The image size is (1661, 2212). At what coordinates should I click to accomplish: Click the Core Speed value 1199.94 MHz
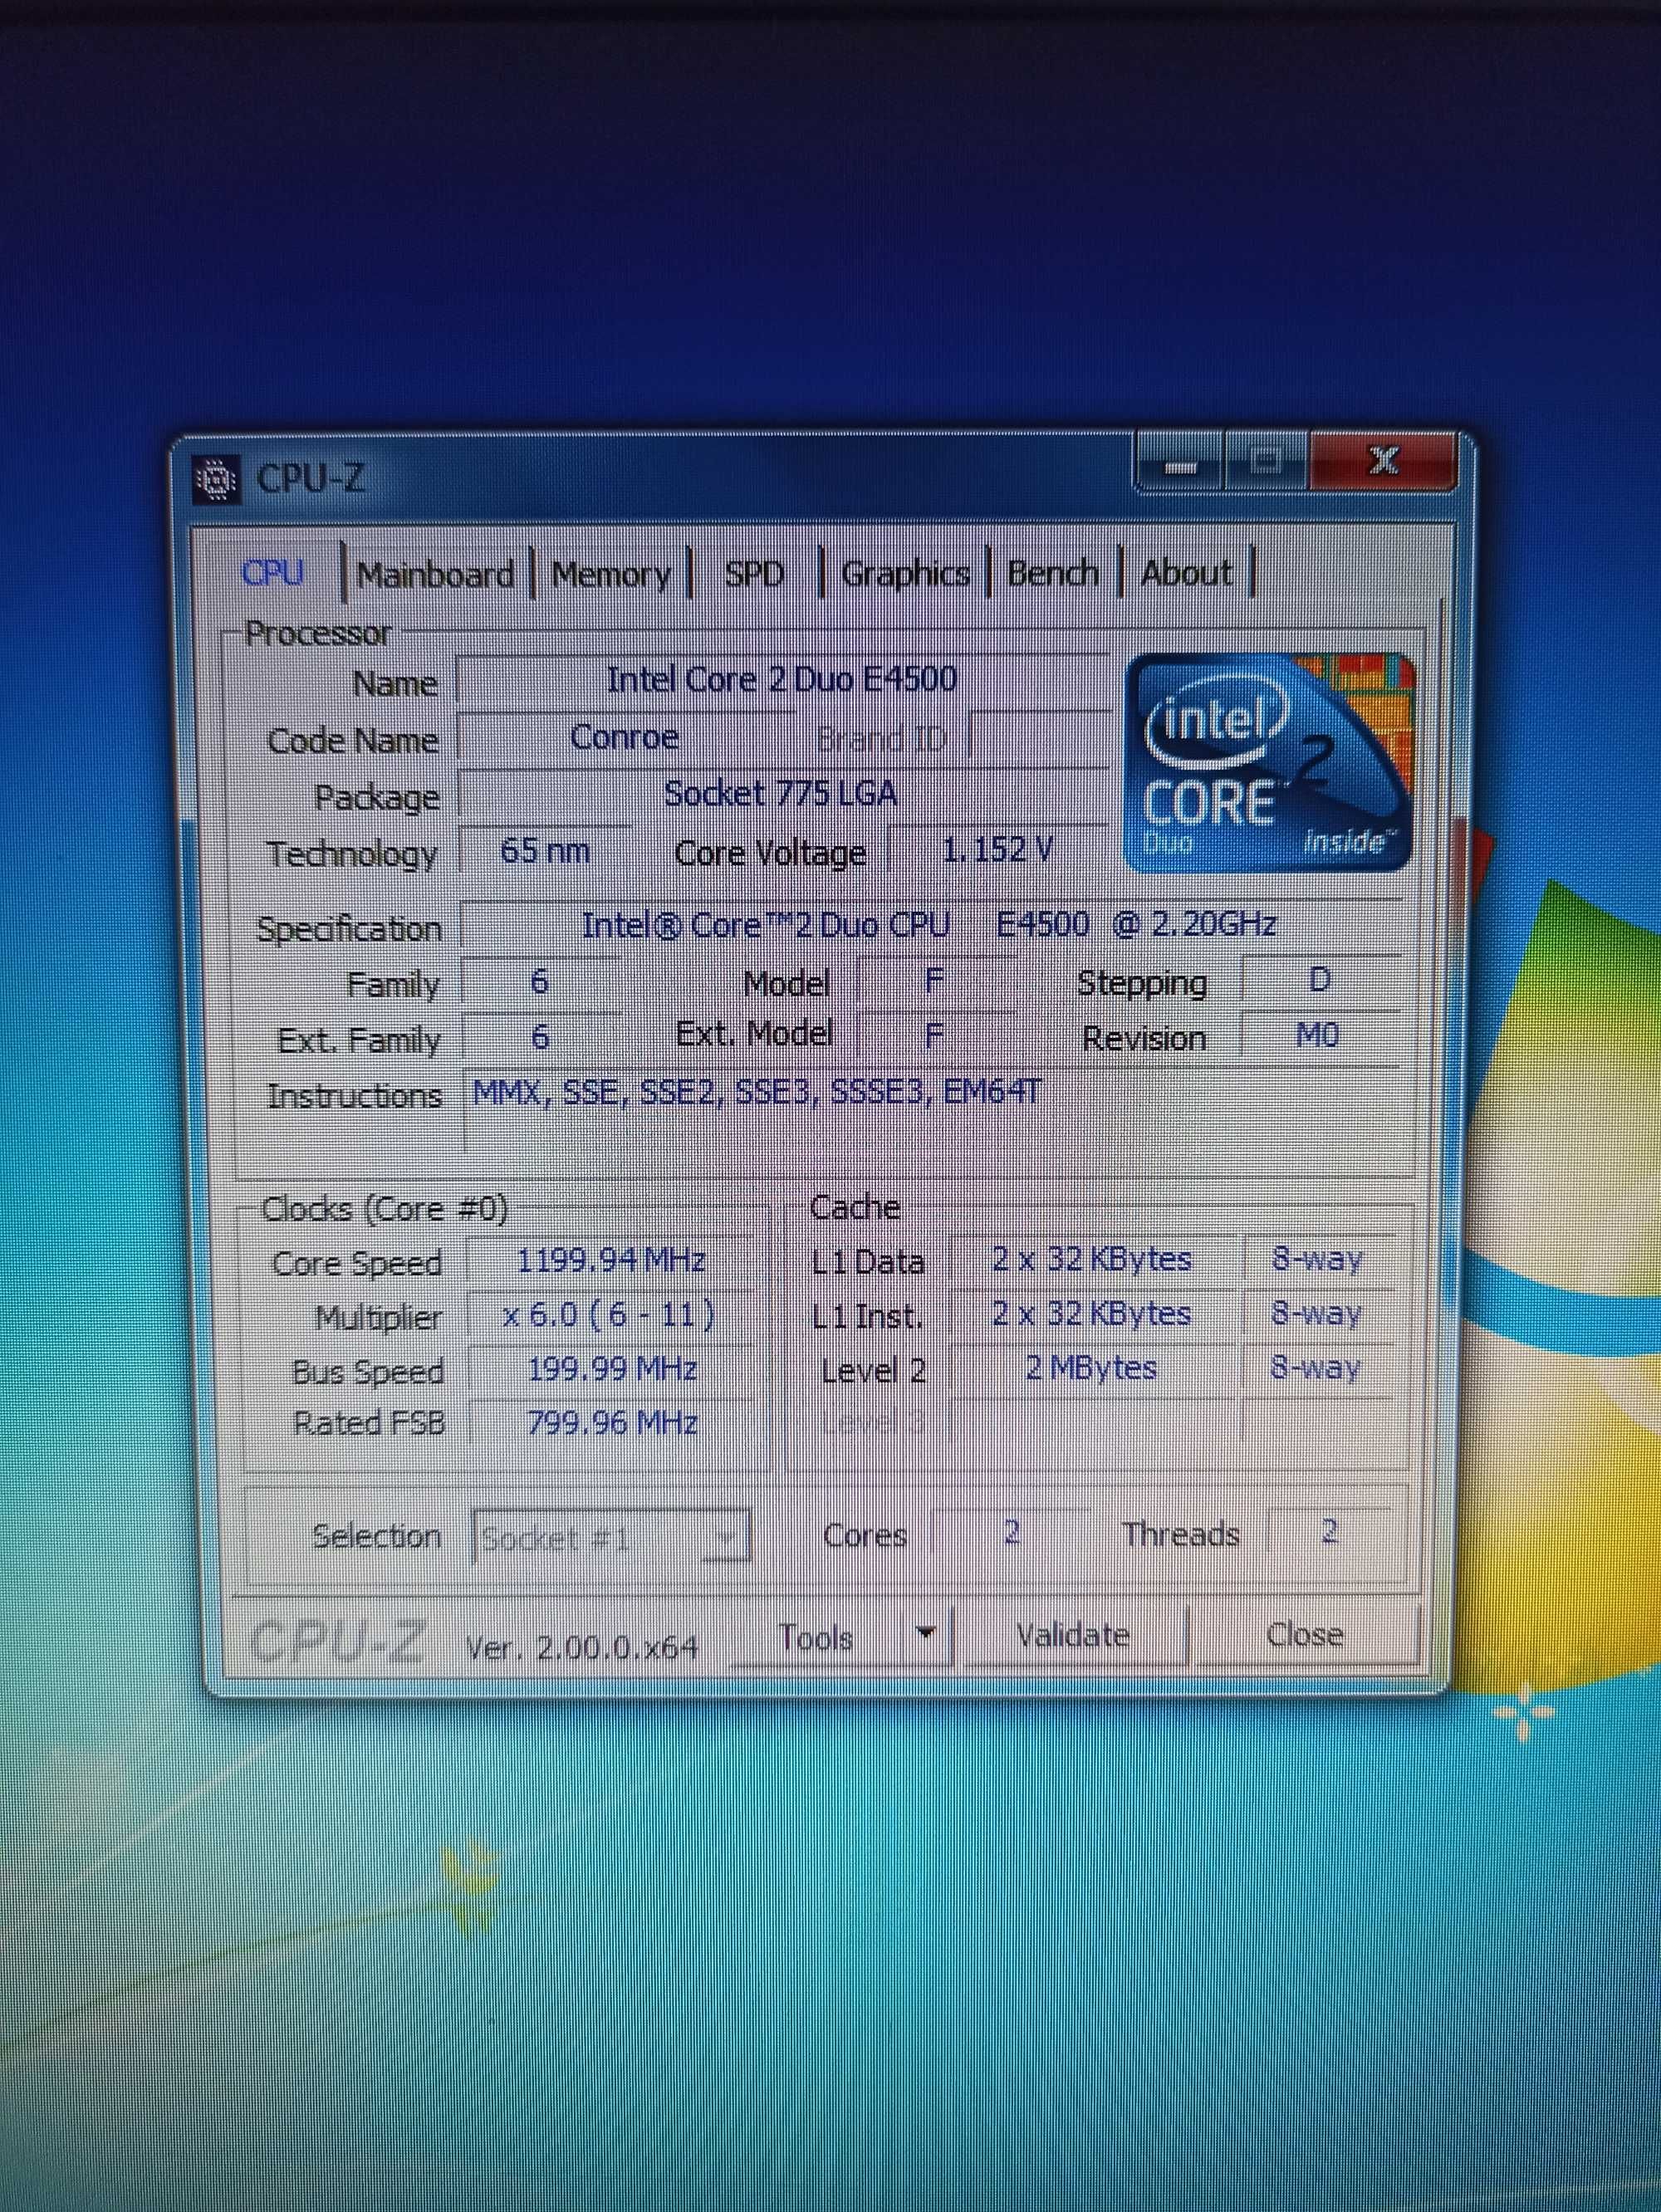(x=611, y=1261)
